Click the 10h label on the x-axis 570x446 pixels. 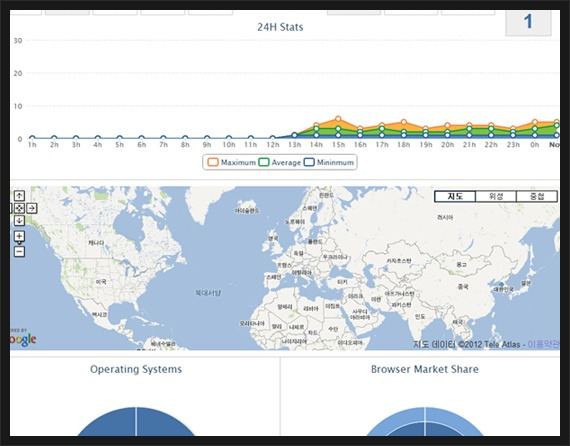pyautogui.click(x=229, y=145)
